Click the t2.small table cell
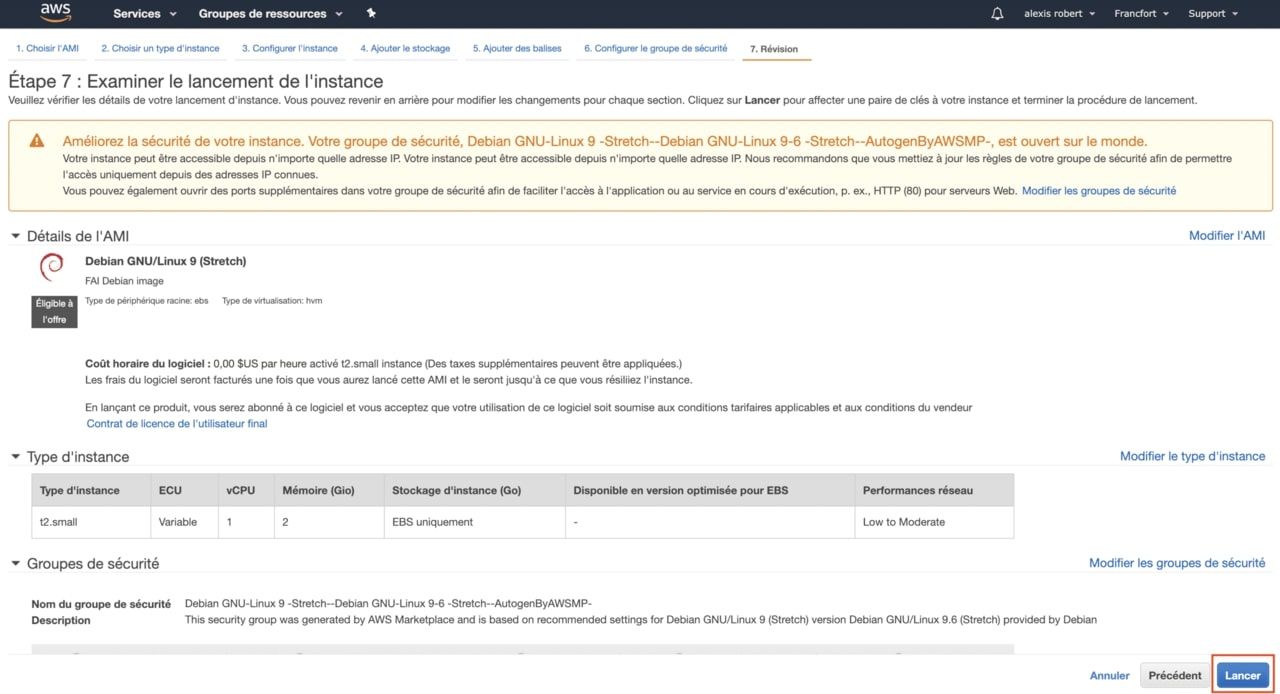 point(91,522)
